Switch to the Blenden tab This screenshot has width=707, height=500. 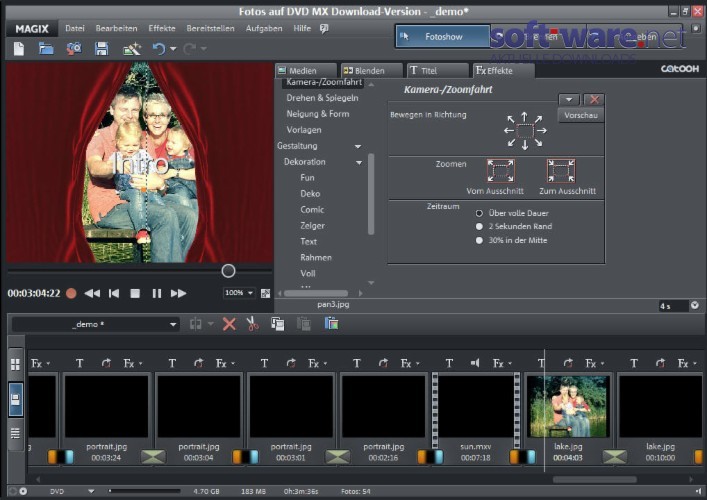(x=371, y=71)
